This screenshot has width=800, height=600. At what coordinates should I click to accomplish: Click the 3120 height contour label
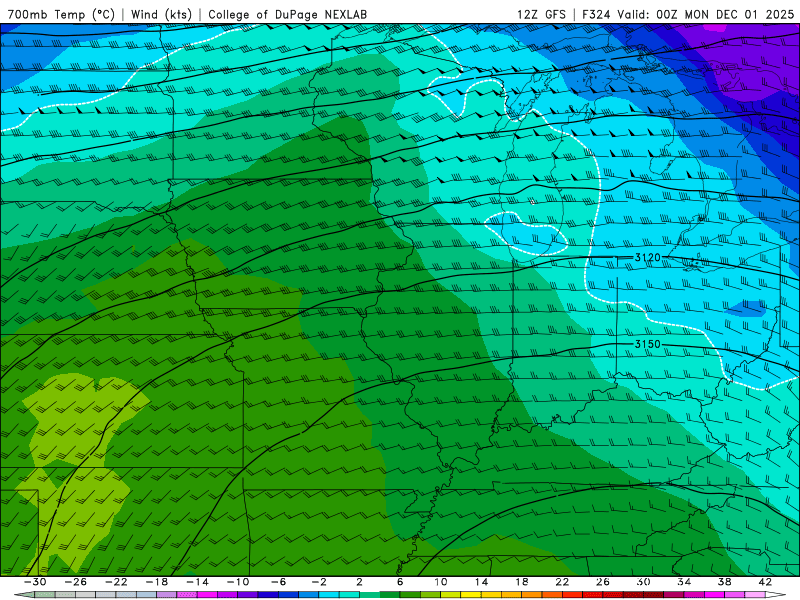click(647, 258)
